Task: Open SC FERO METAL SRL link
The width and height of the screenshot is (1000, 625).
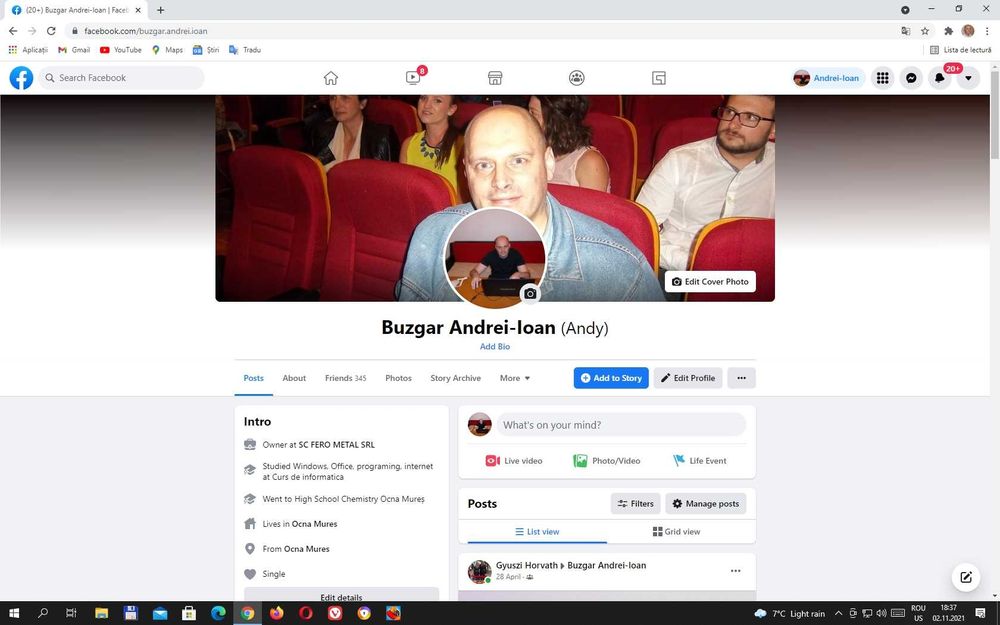Action: coord(337,445)
